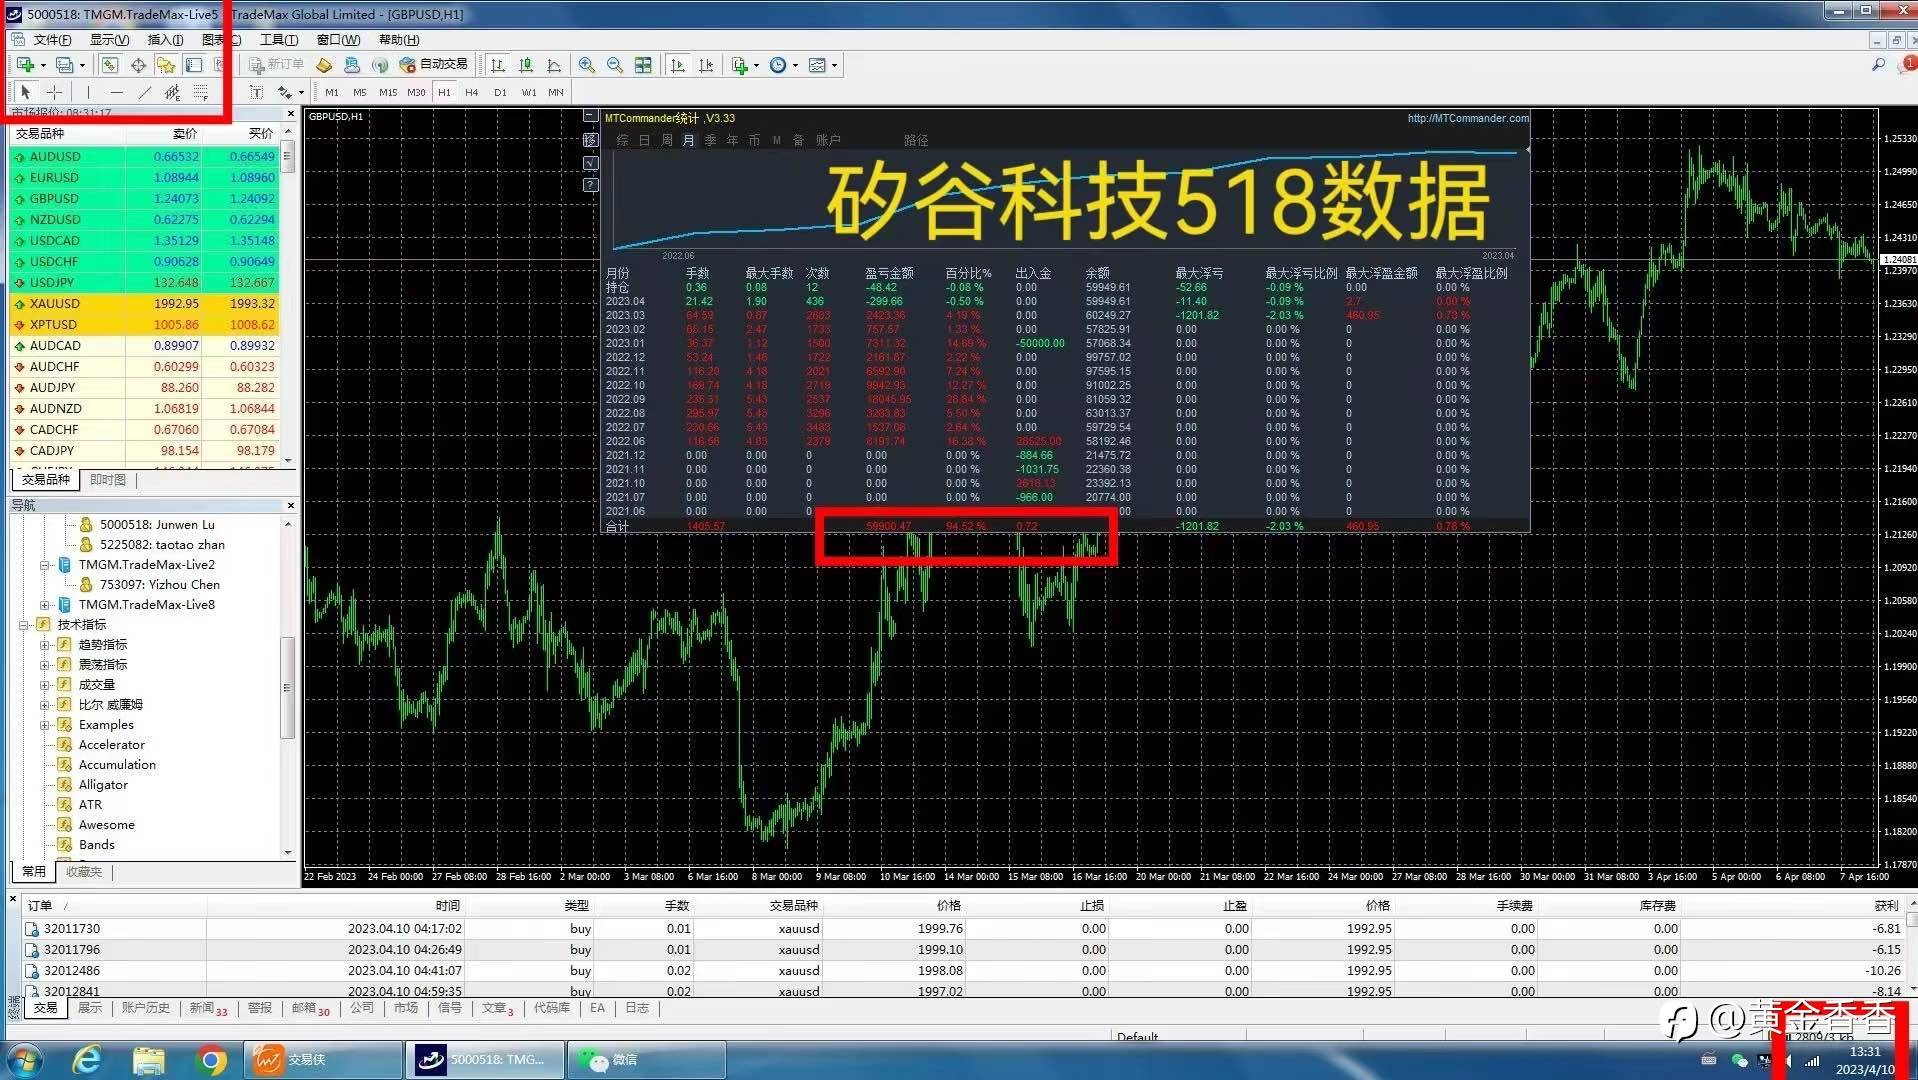Toggle the Navigator folder-star icon
This screenshot has width=1918, height=1080.
click(166, 65)
